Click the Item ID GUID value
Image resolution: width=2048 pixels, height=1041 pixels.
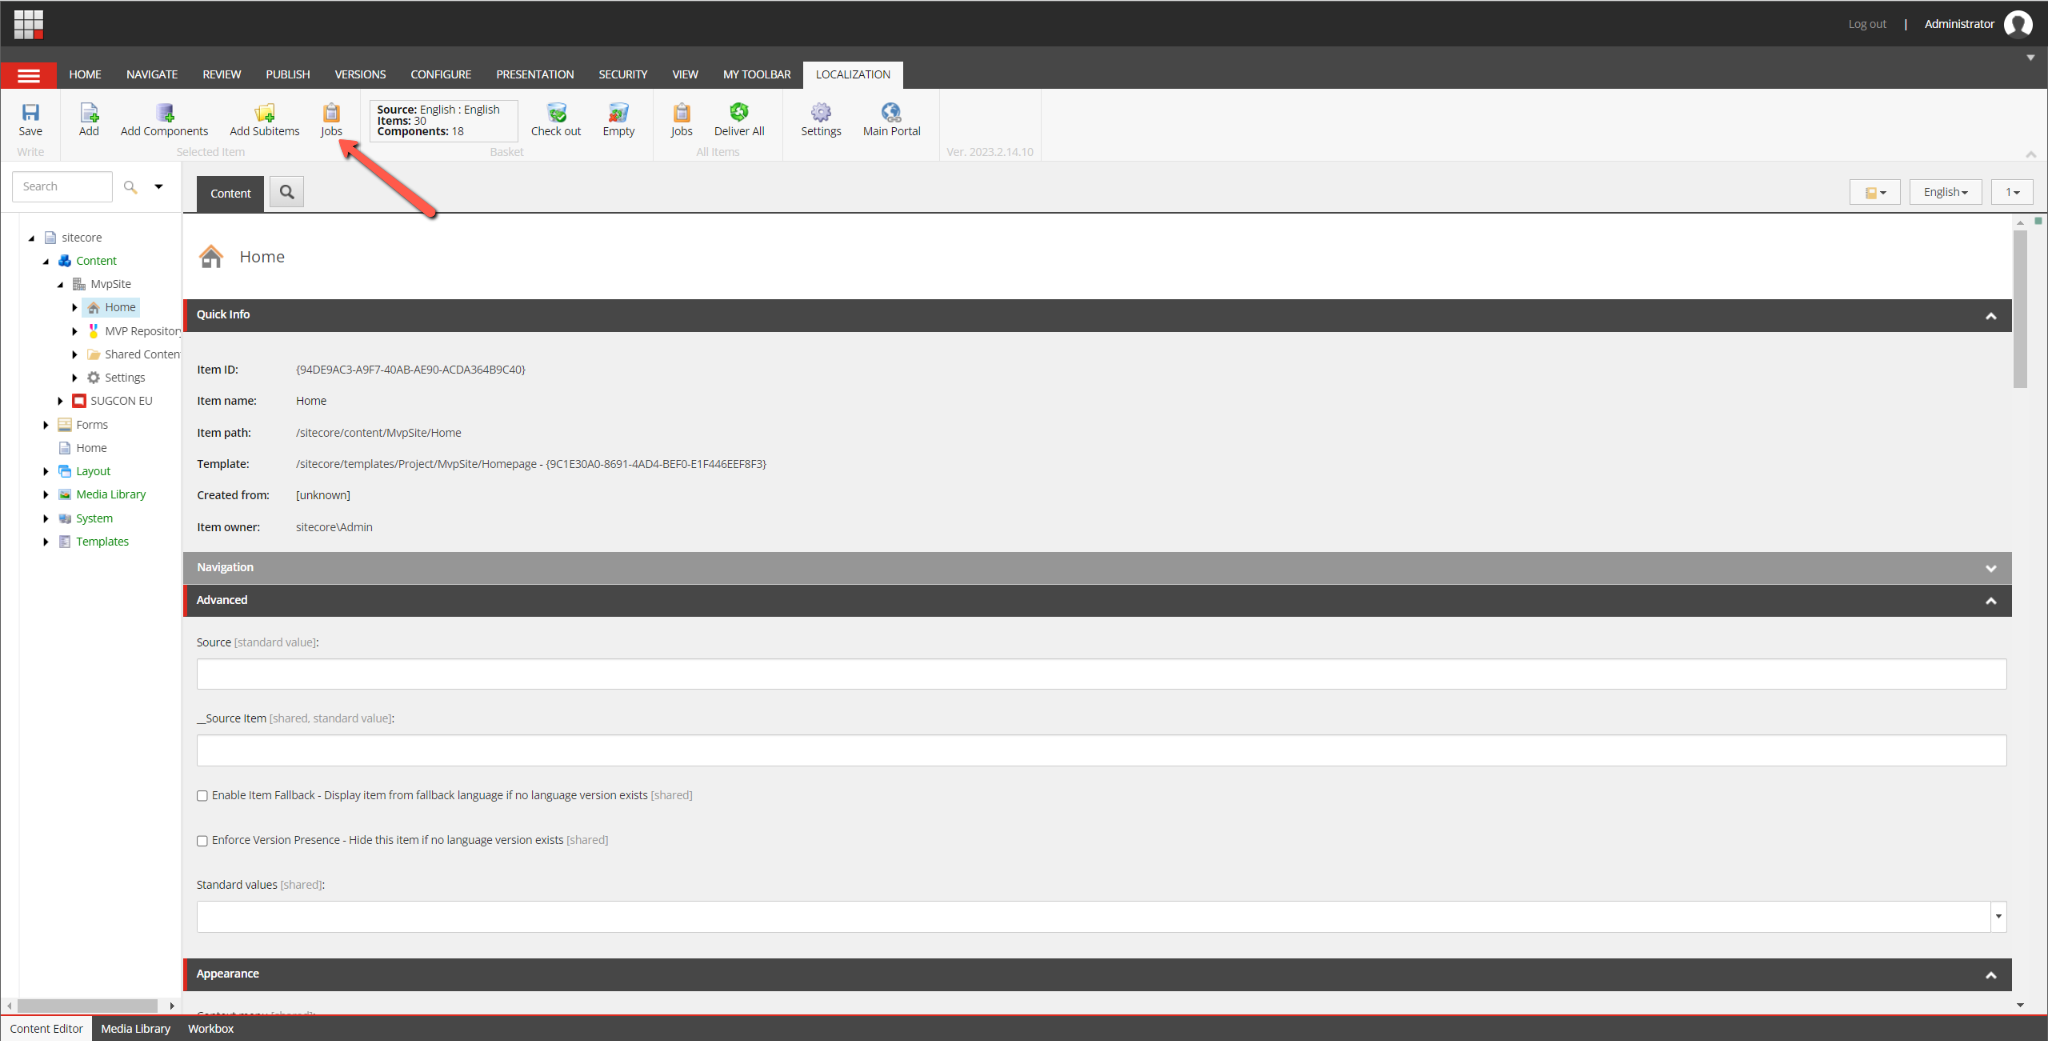[410, 370]
